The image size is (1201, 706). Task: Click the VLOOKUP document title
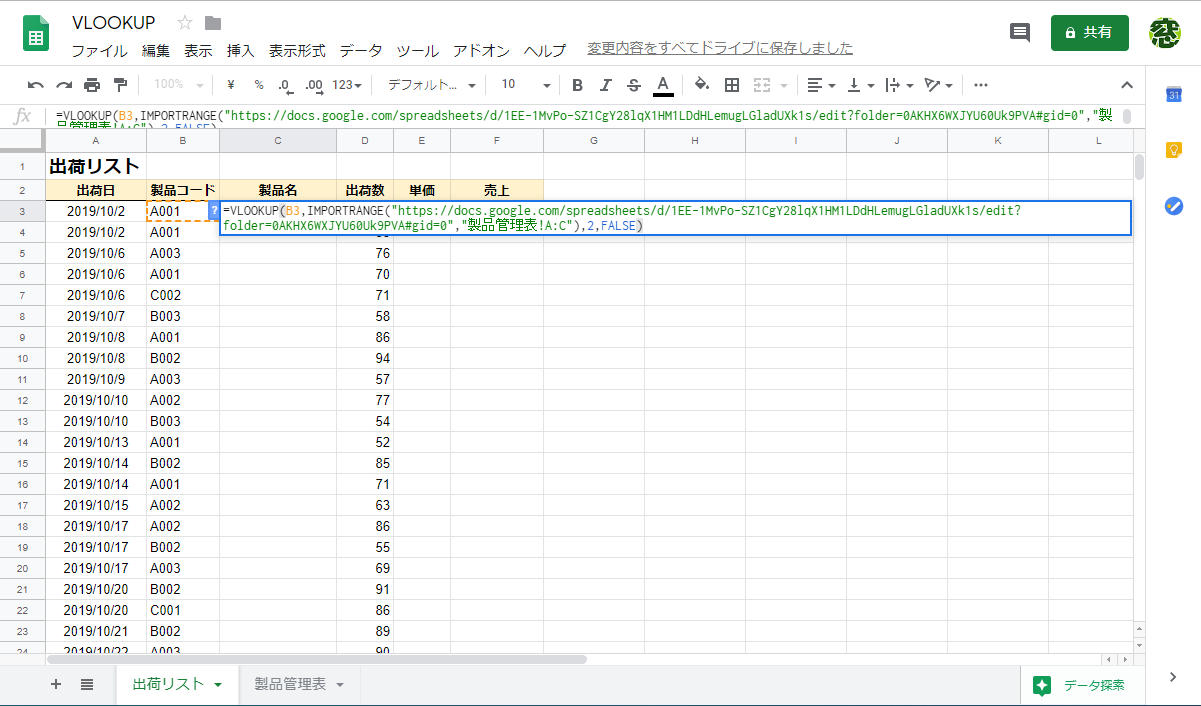point(113,22)
